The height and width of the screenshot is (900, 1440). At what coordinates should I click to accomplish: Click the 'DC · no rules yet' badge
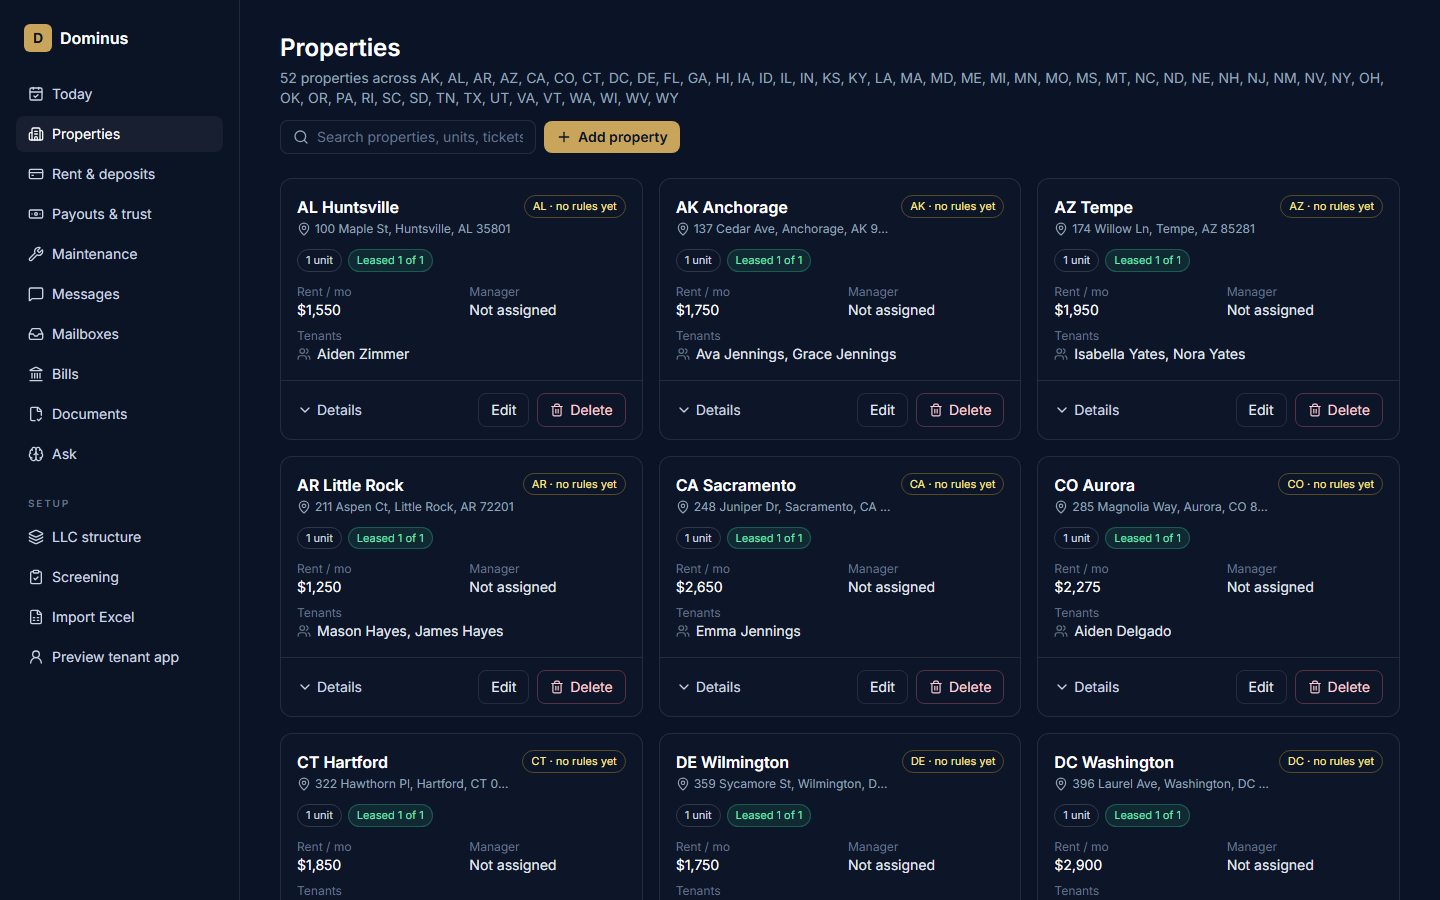tap(1331, 761)
